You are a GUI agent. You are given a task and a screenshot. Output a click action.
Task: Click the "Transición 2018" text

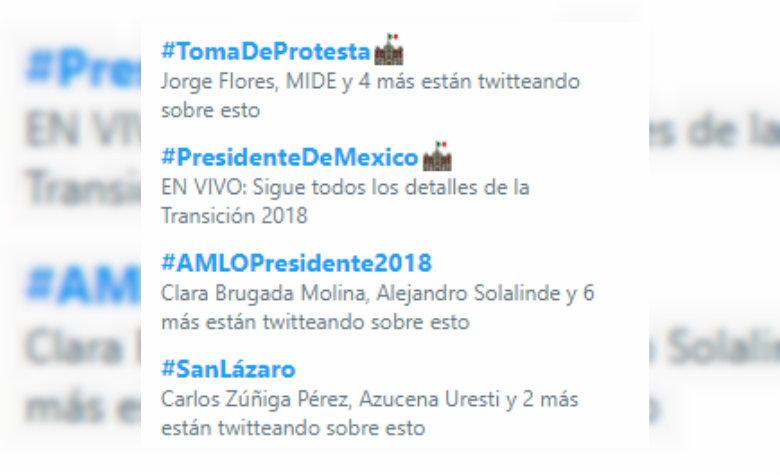233,215
